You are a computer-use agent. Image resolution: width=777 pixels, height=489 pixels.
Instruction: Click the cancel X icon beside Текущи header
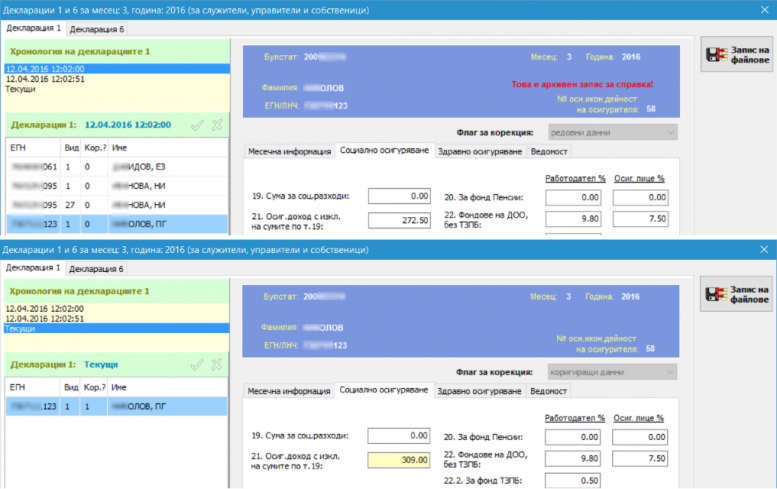tap(217, 365)
